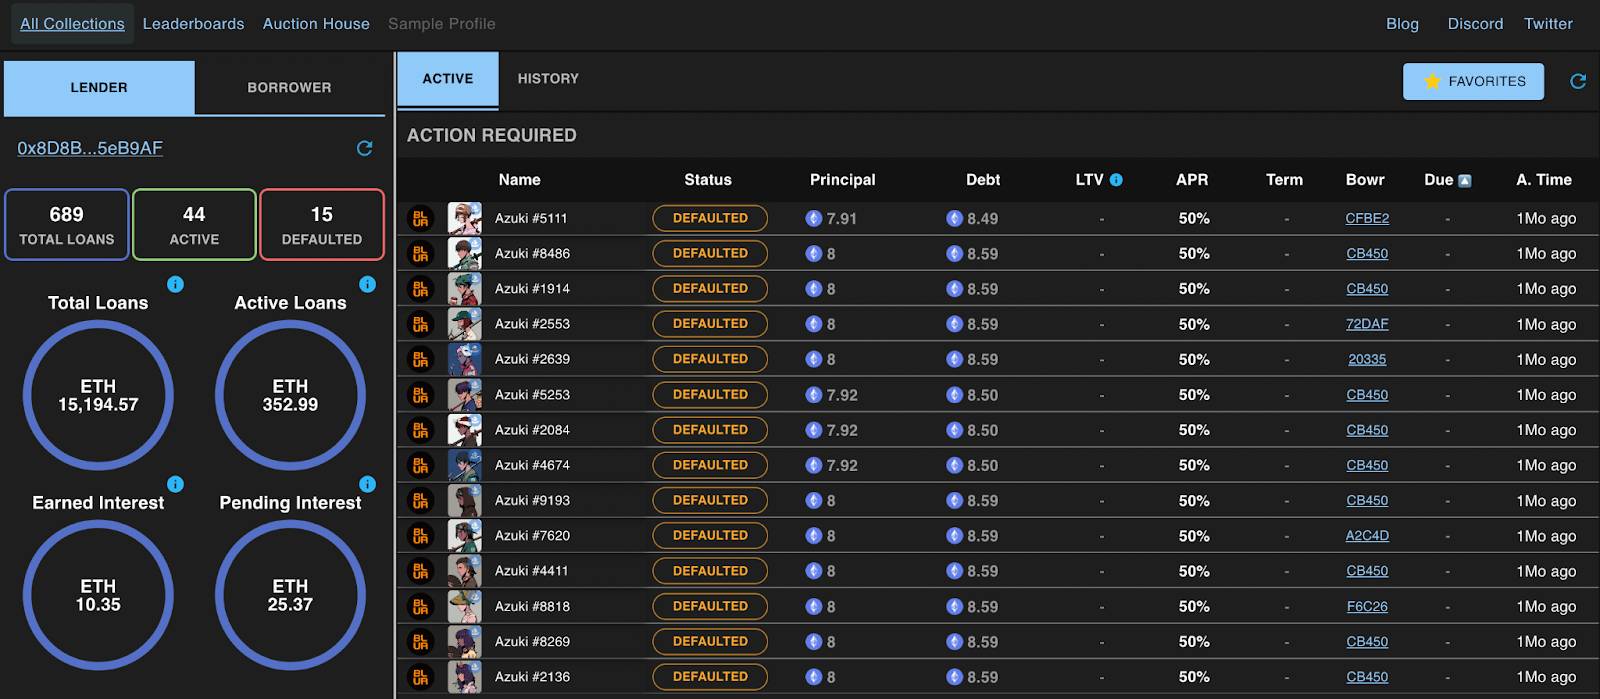Screen dimensions: 1600x699
Task: Open the Active Loans info icon
Action: pos(367,284)
